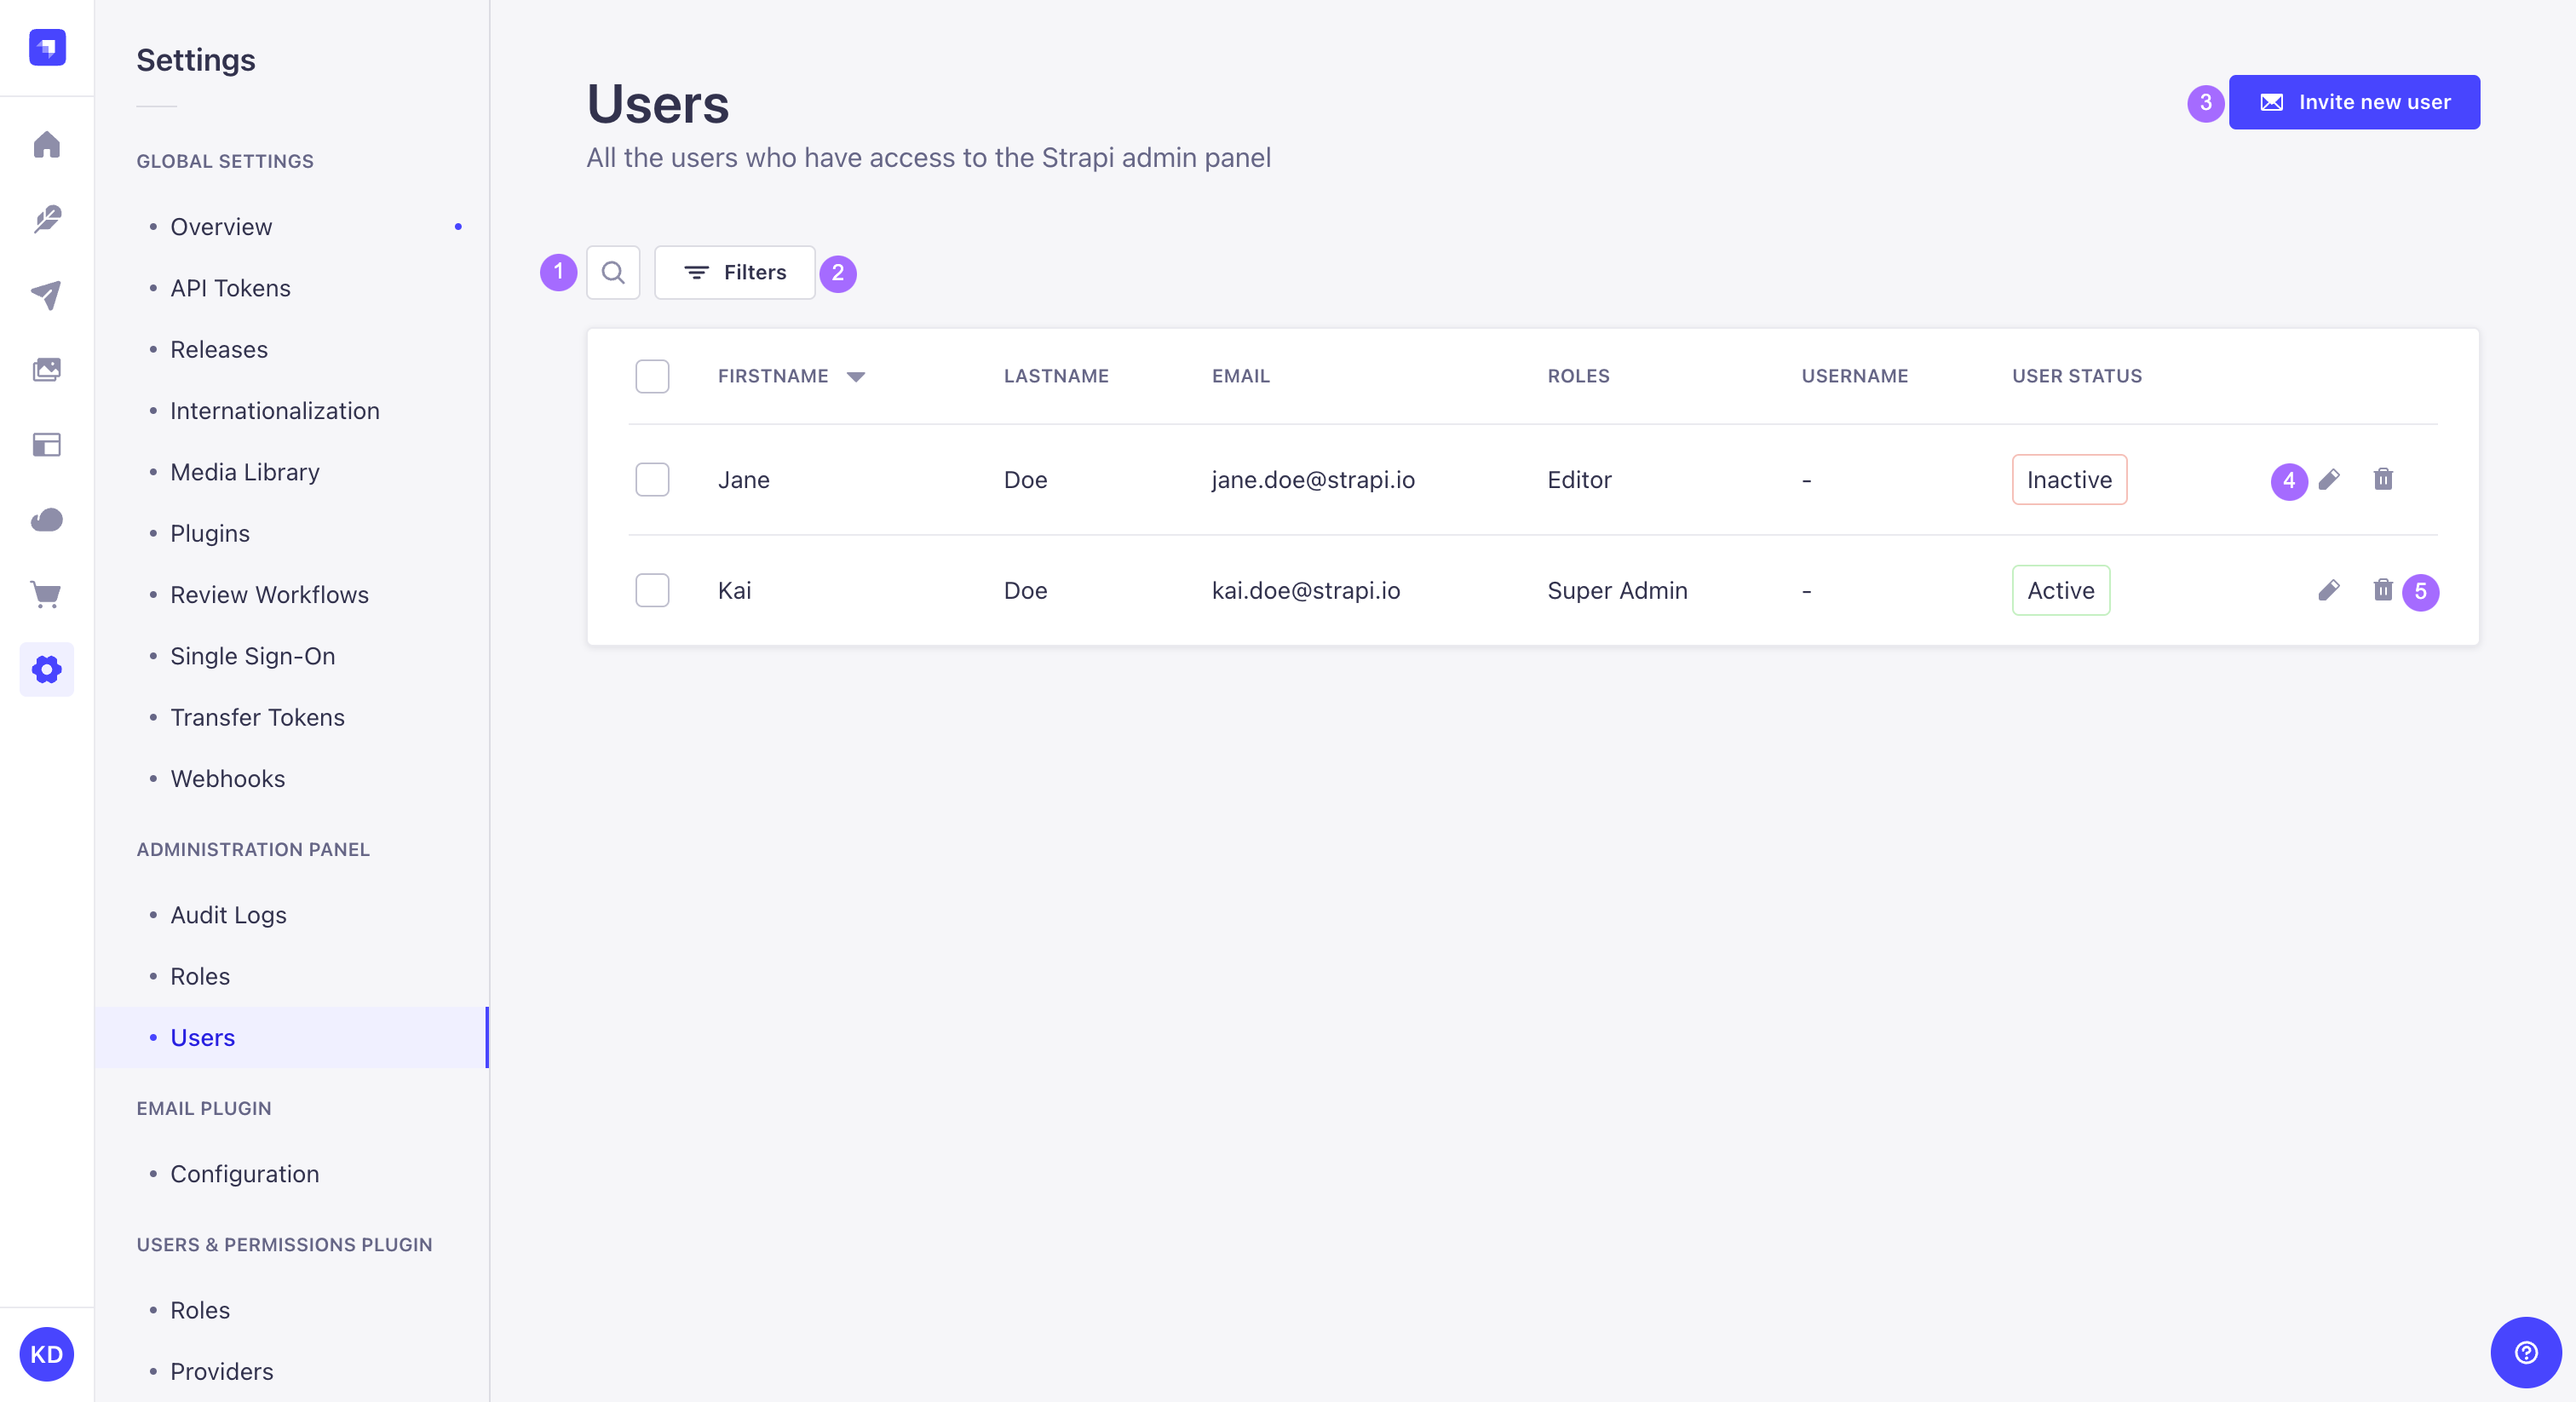Click the KD user avatar in bottom-left corner
The image size is (2576, 1402).
(47, 1355)
